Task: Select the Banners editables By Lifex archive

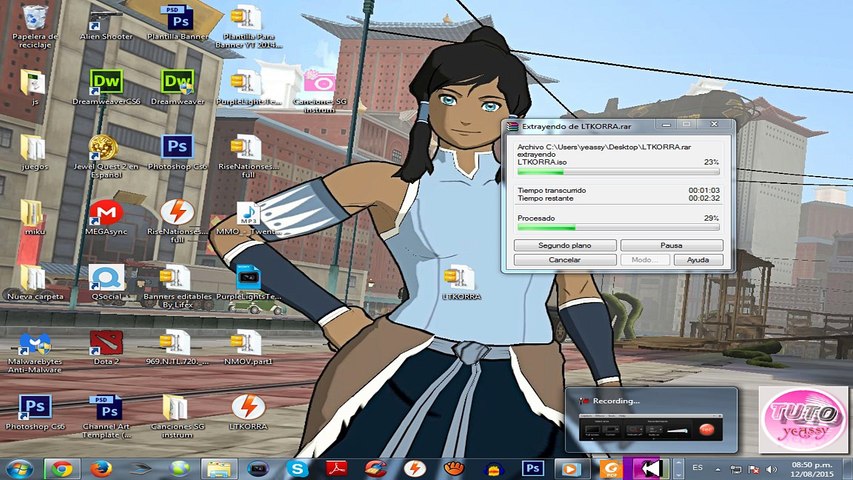Action: [177, 286]
